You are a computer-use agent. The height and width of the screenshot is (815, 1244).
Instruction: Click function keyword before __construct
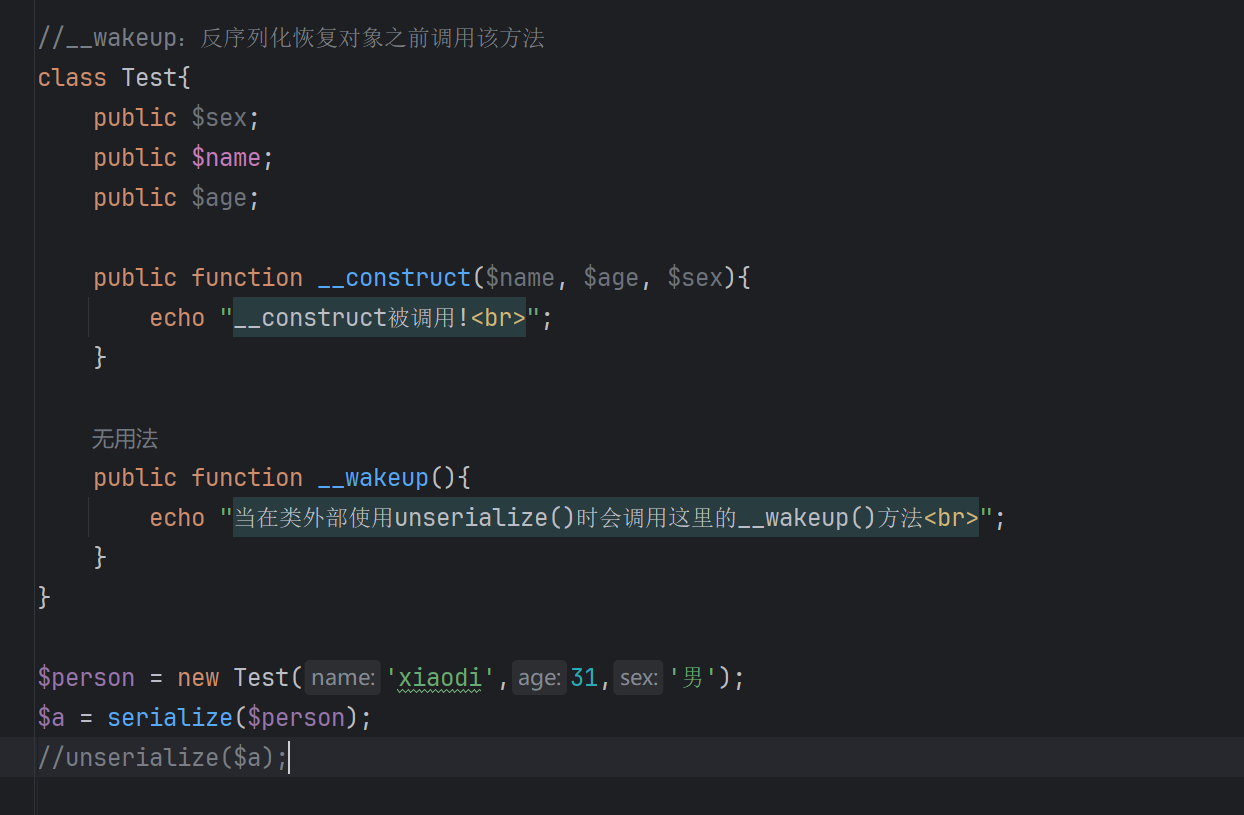247,278
